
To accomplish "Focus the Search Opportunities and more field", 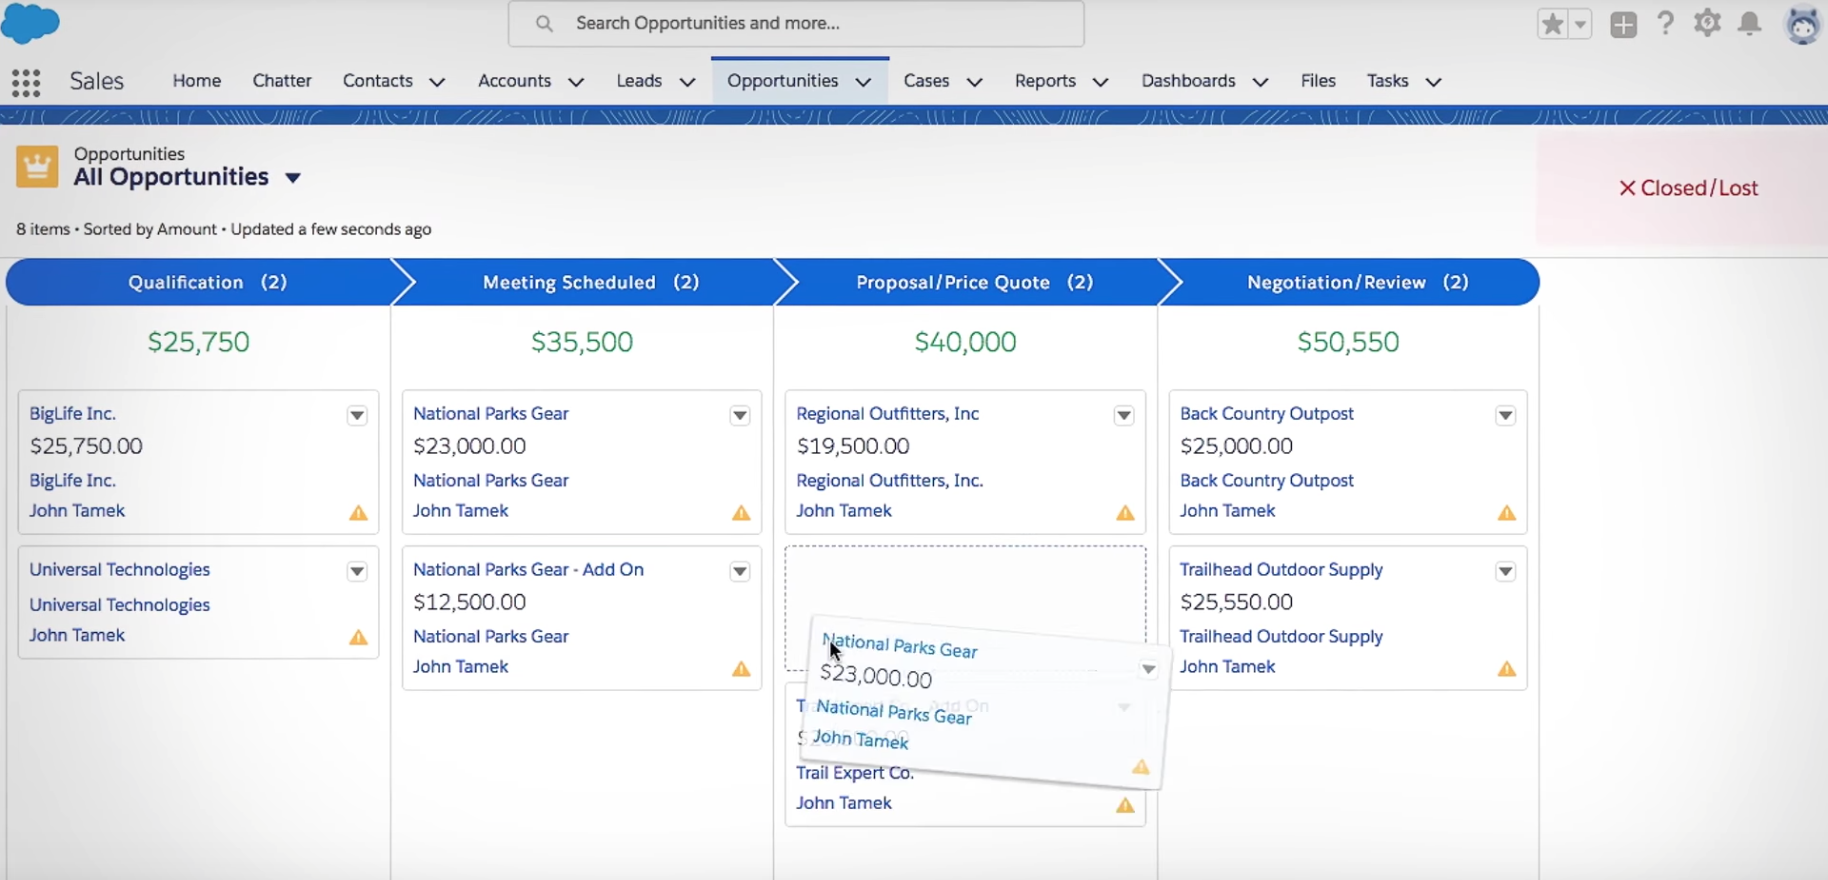I will pos(796,23).
